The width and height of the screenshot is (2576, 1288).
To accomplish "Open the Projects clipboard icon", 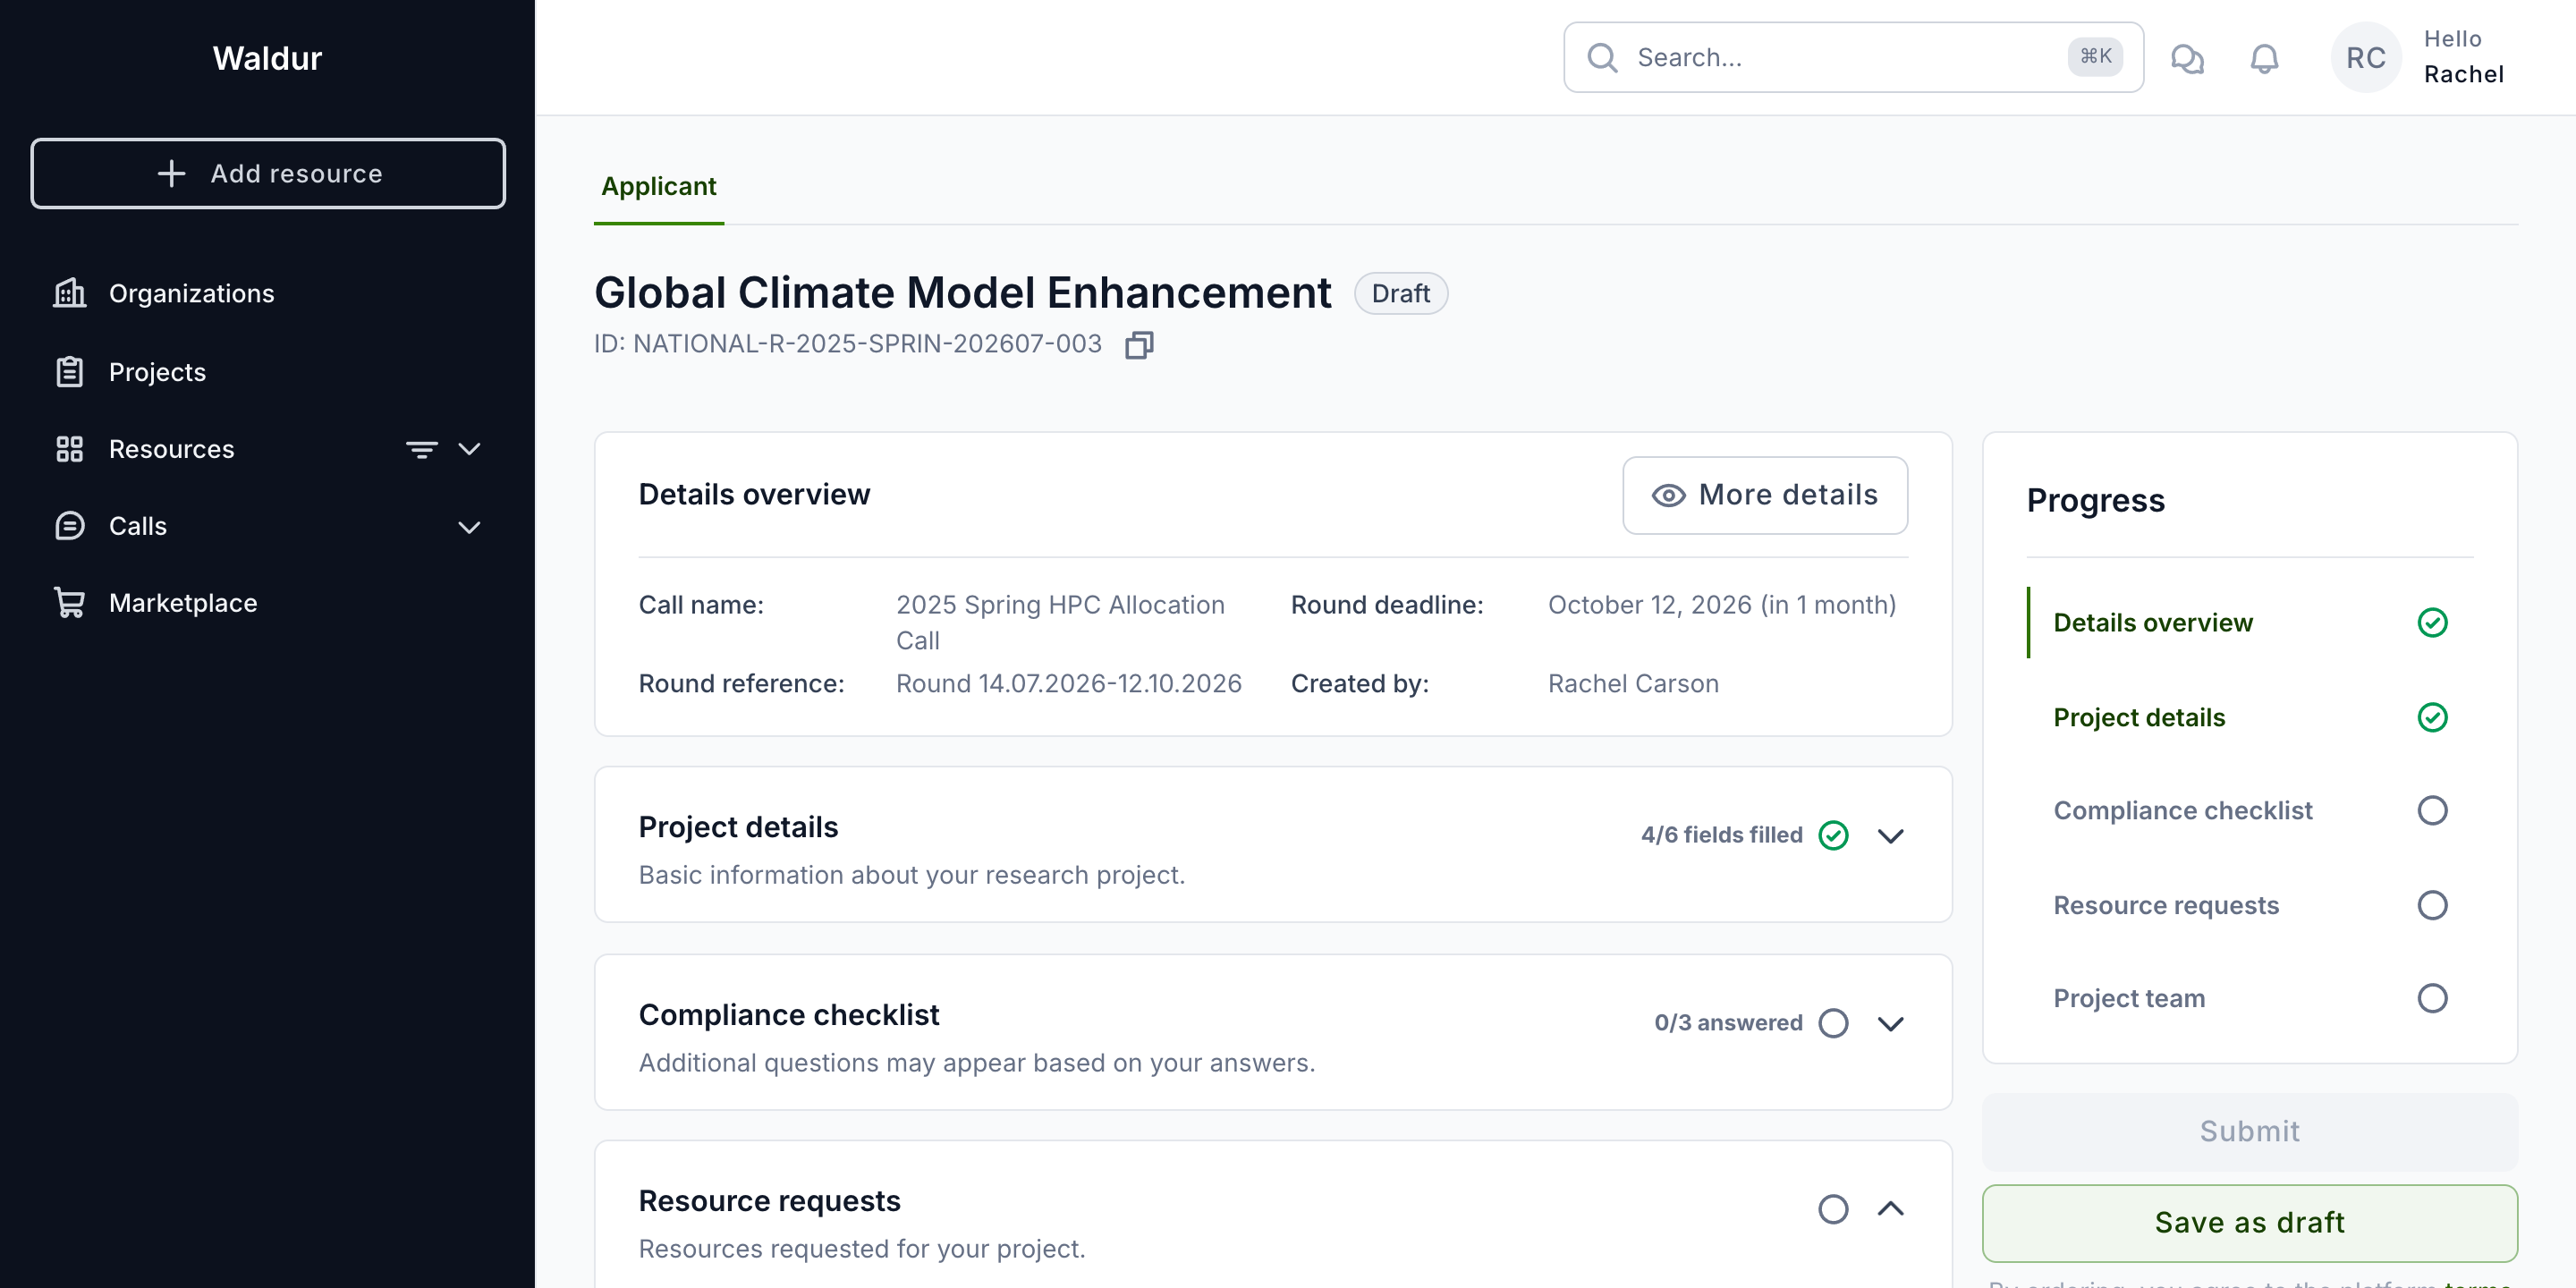I will (69, 371).
